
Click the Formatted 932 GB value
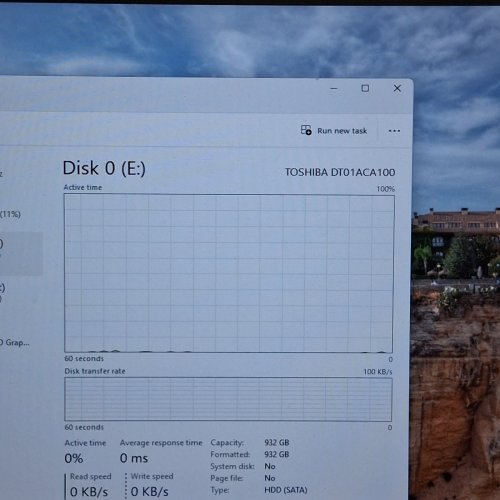277,454
